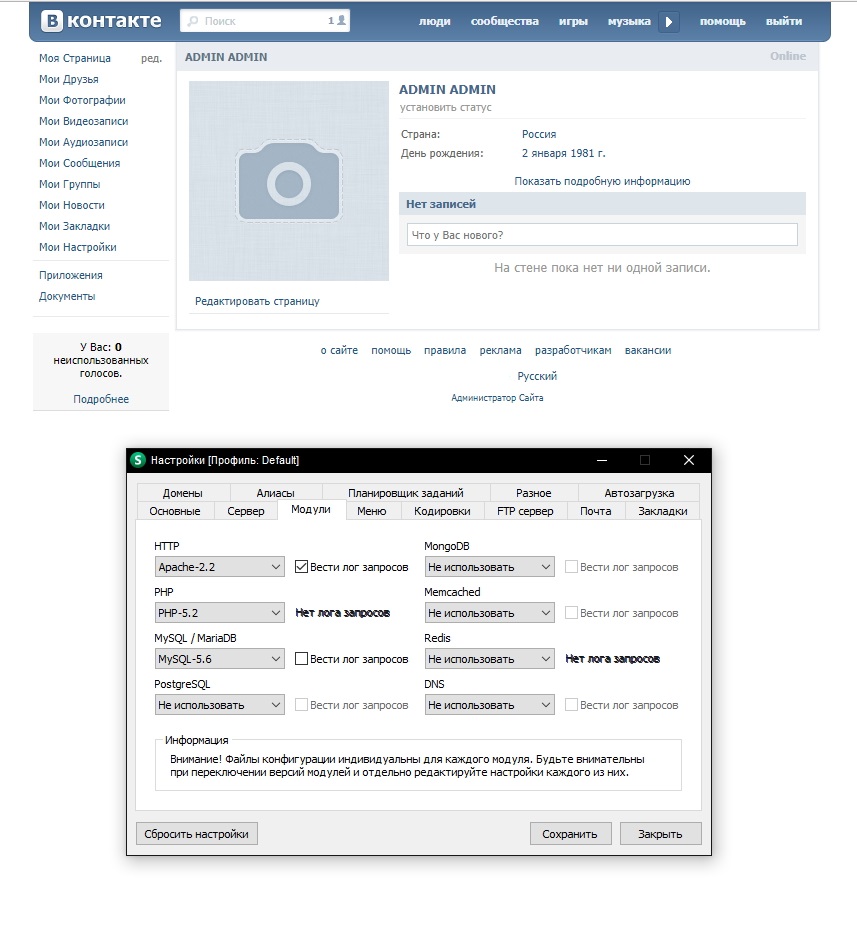
Task: Open музыка in the top navigation
Action: (629, 21)
